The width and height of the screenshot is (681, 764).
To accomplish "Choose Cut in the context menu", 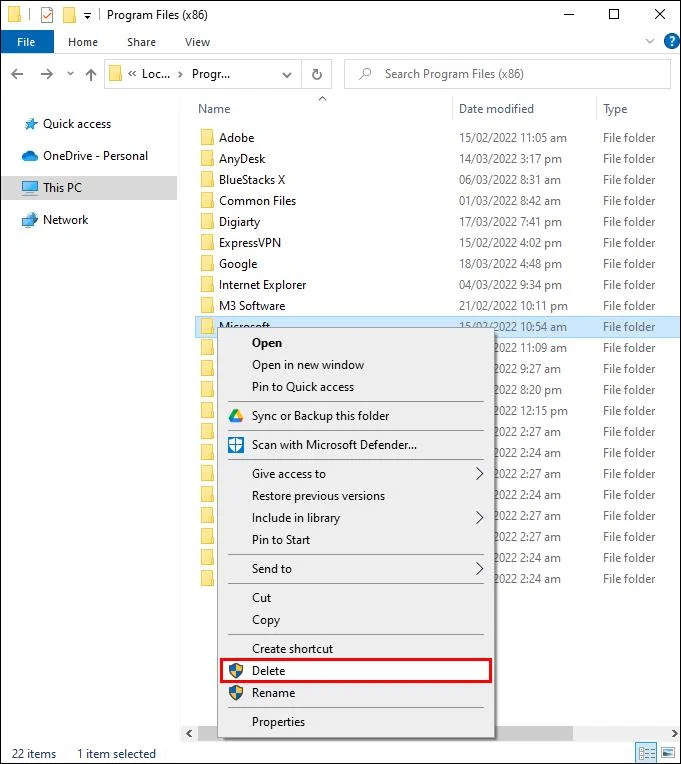I will click(x=356, y=598).
